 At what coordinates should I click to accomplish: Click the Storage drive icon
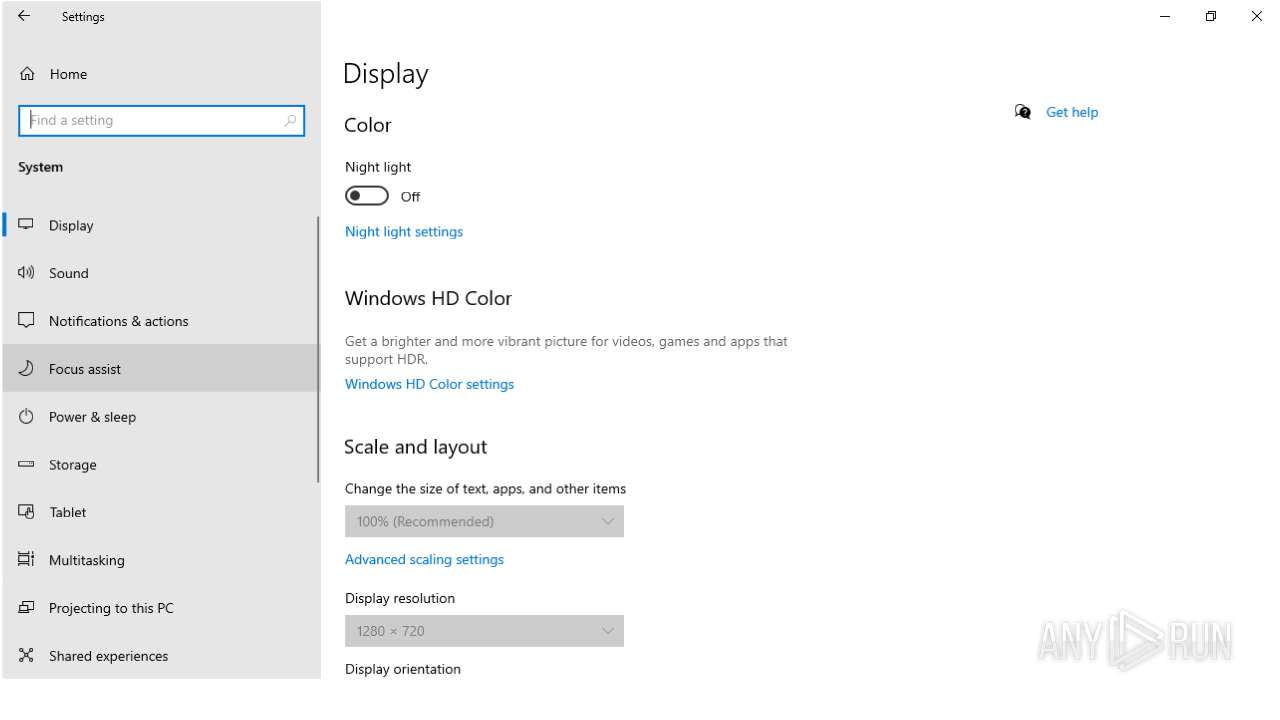point(26,464)
